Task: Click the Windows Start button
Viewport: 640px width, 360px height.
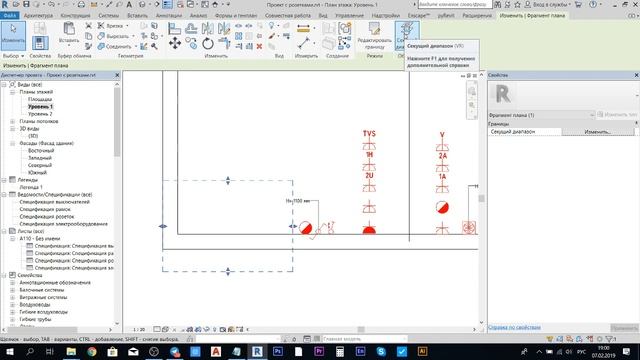Action: (x=9, y=351)
